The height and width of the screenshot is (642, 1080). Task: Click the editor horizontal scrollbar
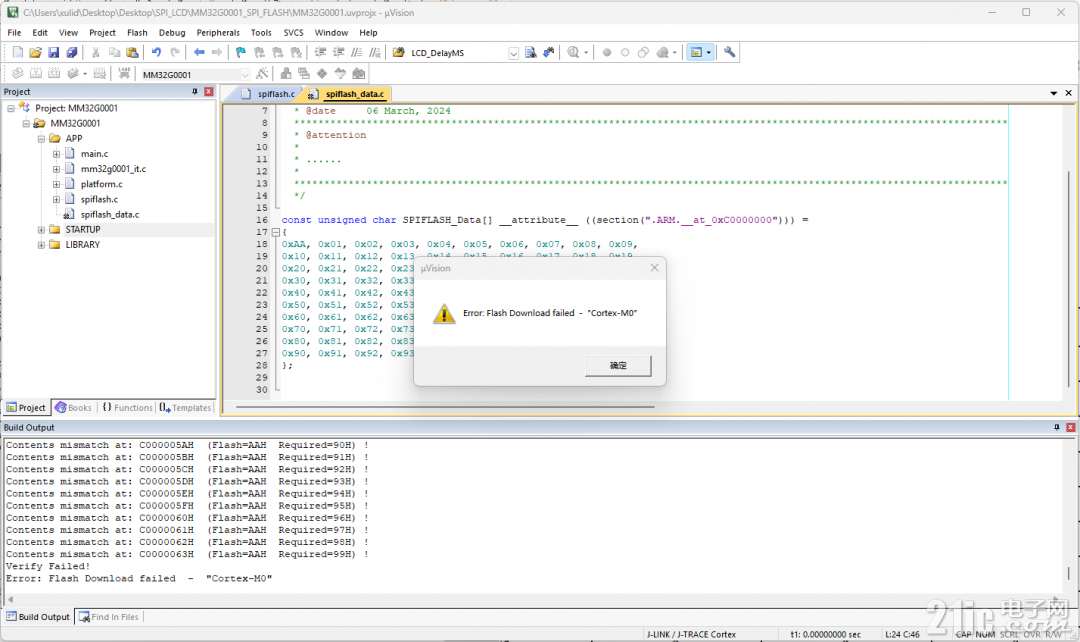(445, 407)
